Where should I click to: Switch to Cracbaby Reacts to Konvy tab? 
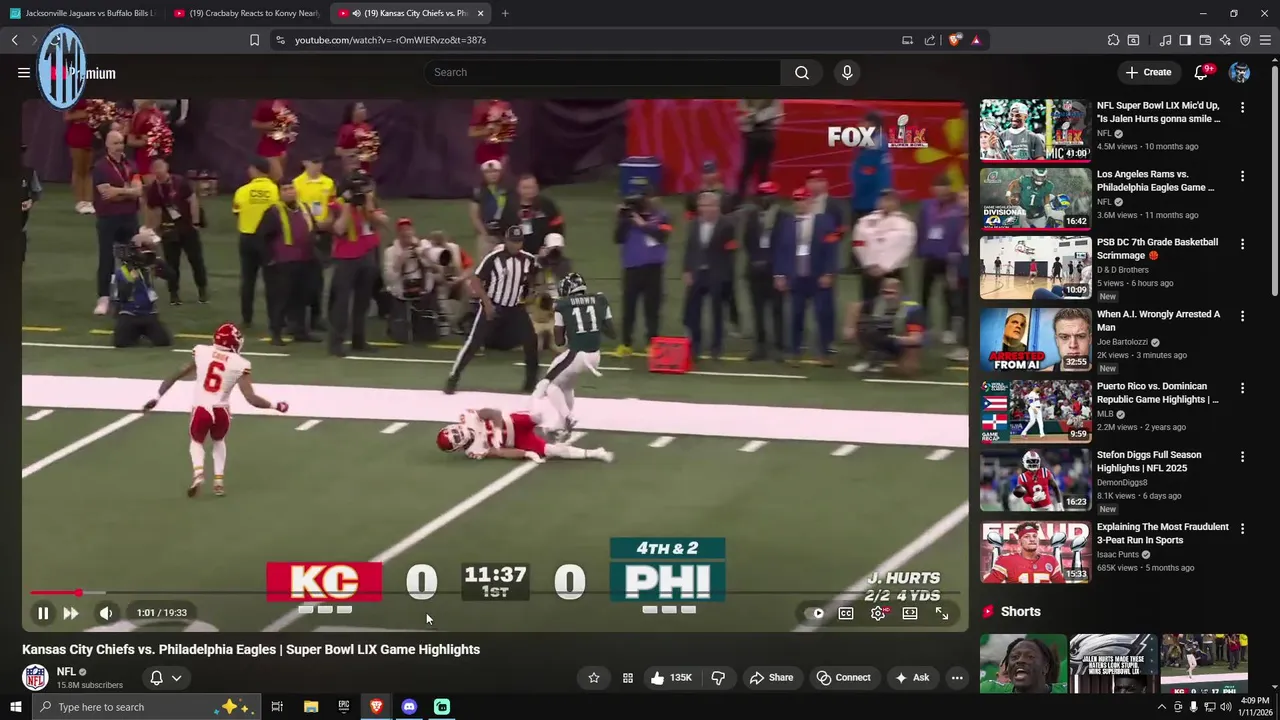(246, 13)
